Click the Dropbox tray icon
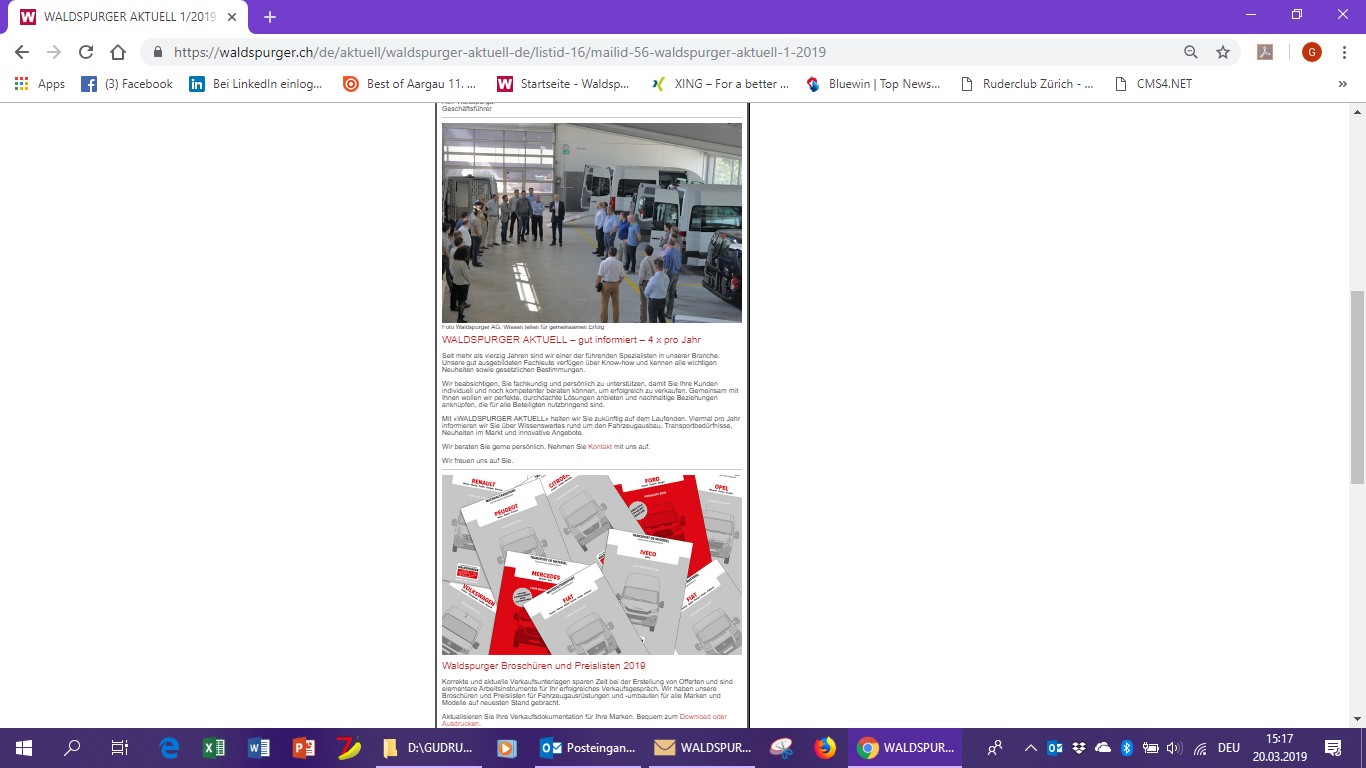 1079,748
